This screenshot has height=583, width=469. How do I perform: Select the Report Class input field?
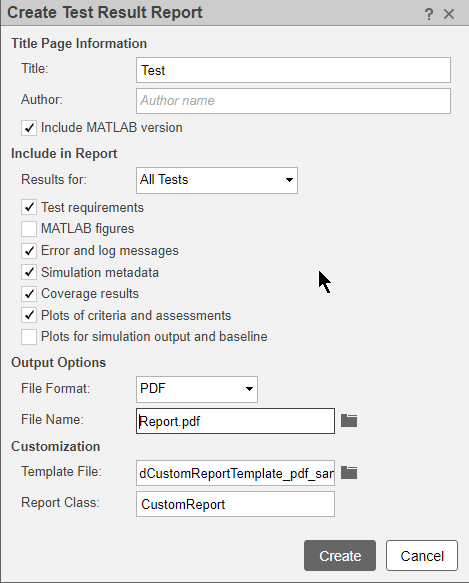coord(235,504)
